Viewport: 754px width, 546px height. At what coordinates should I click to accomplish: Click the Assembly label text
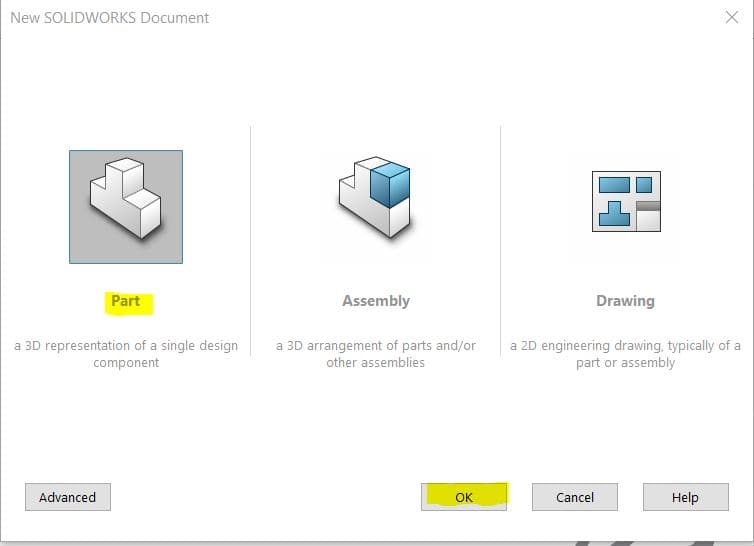[x=376, y=300]
